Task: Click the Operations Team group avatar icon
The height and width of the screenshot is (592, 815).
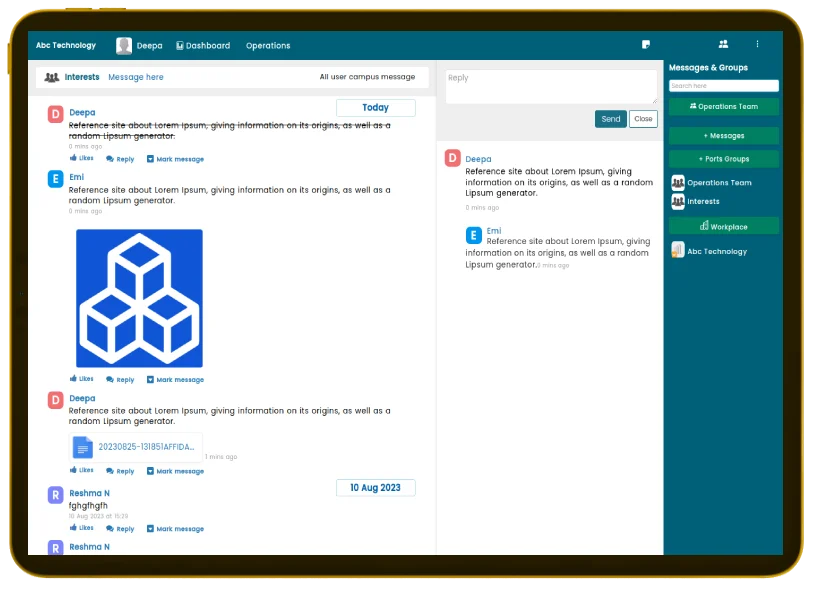Action: click(678, 183)
